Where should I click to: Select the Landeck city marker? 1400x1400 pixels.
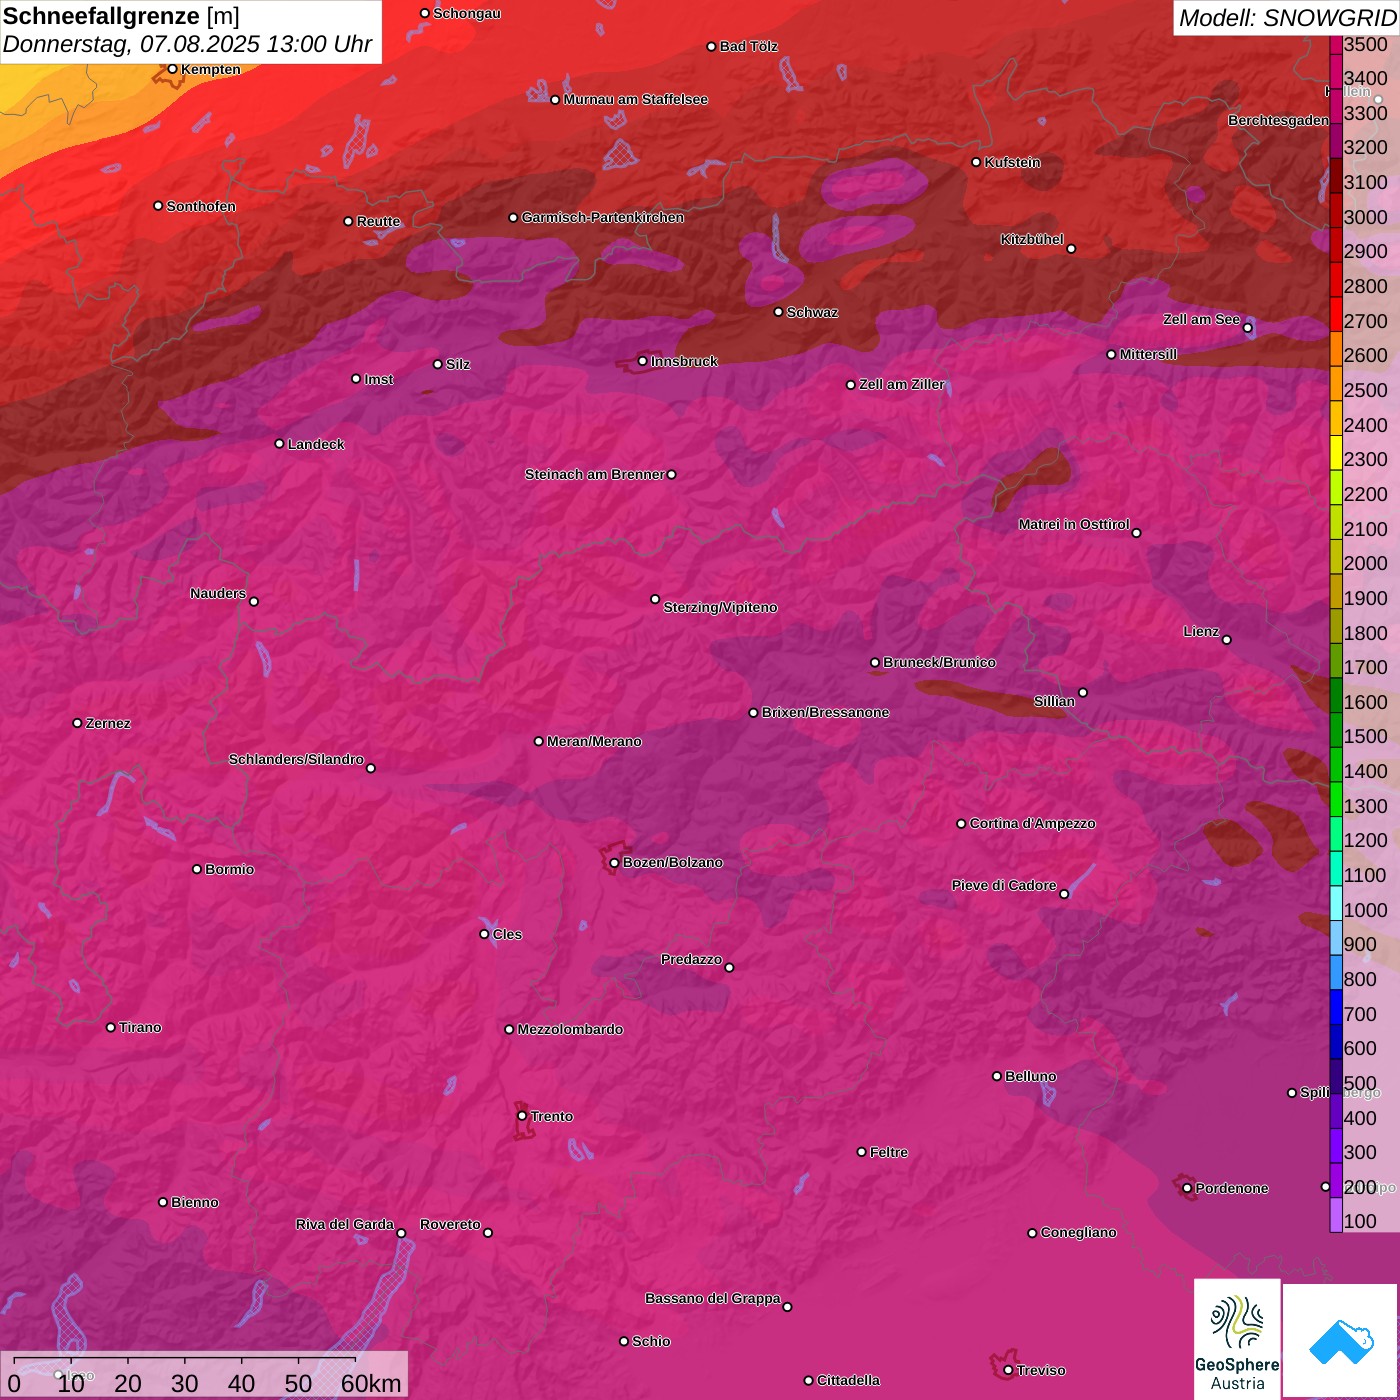point(279,444)
